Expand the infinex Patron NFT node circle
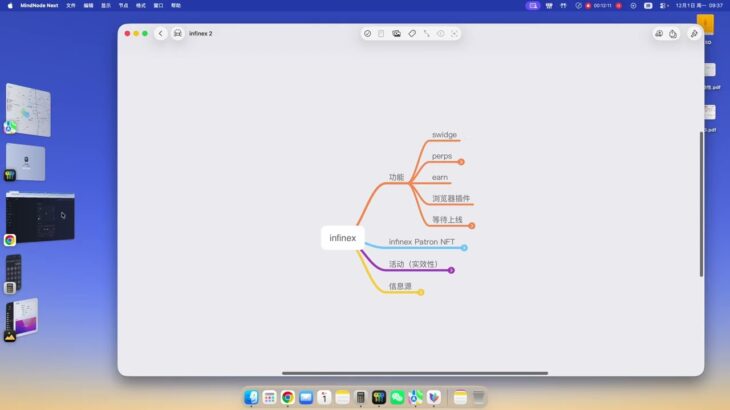This screenshot has height=410, width=730. [x=464, y=248]
